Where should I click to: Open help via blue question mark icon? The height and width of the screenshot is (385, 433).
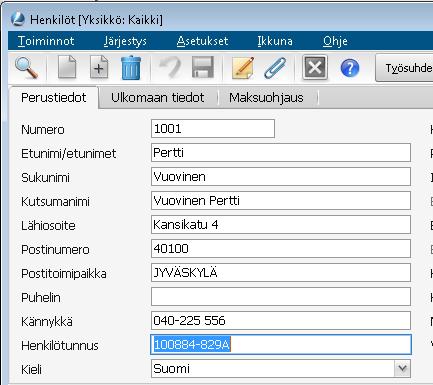coord(350,68)
